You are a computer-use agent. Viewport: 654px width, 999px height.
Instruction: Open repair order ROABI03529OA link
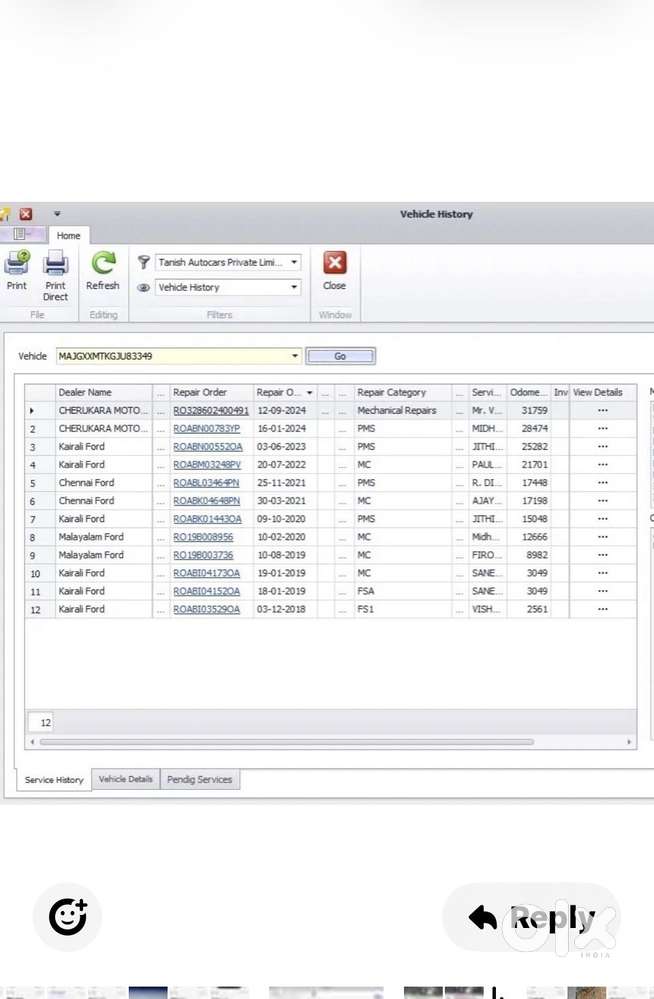point(207,609)
